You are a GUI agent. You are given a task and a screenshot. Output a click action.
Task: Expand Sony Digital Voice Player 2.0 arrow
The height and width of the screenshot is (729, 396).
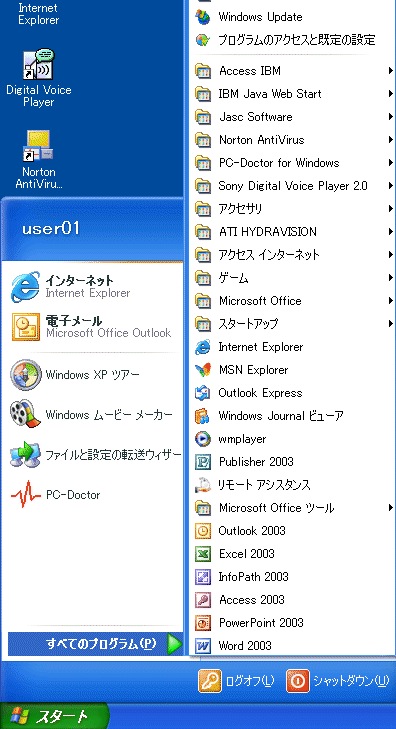point(391,186)
